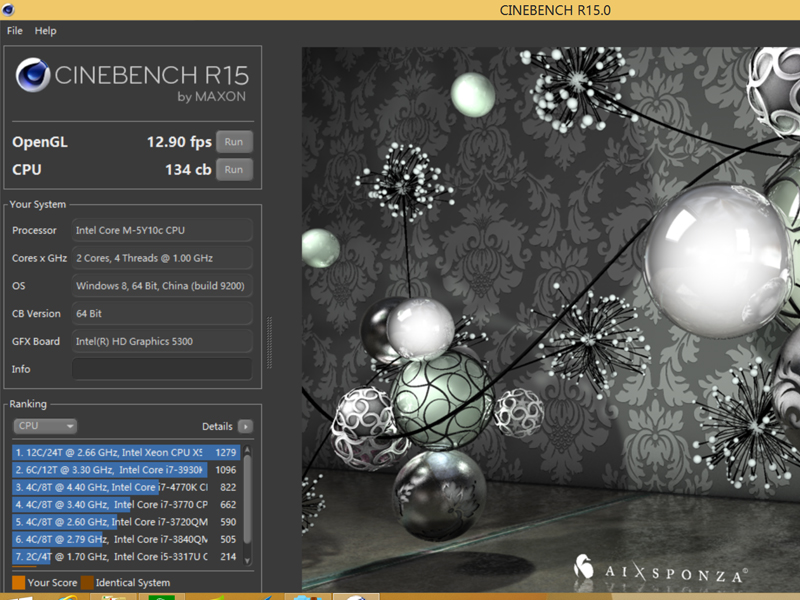Select ranking row 7 Core i5-3317U
Screen dimensions: 800x600
coord(126,556)
